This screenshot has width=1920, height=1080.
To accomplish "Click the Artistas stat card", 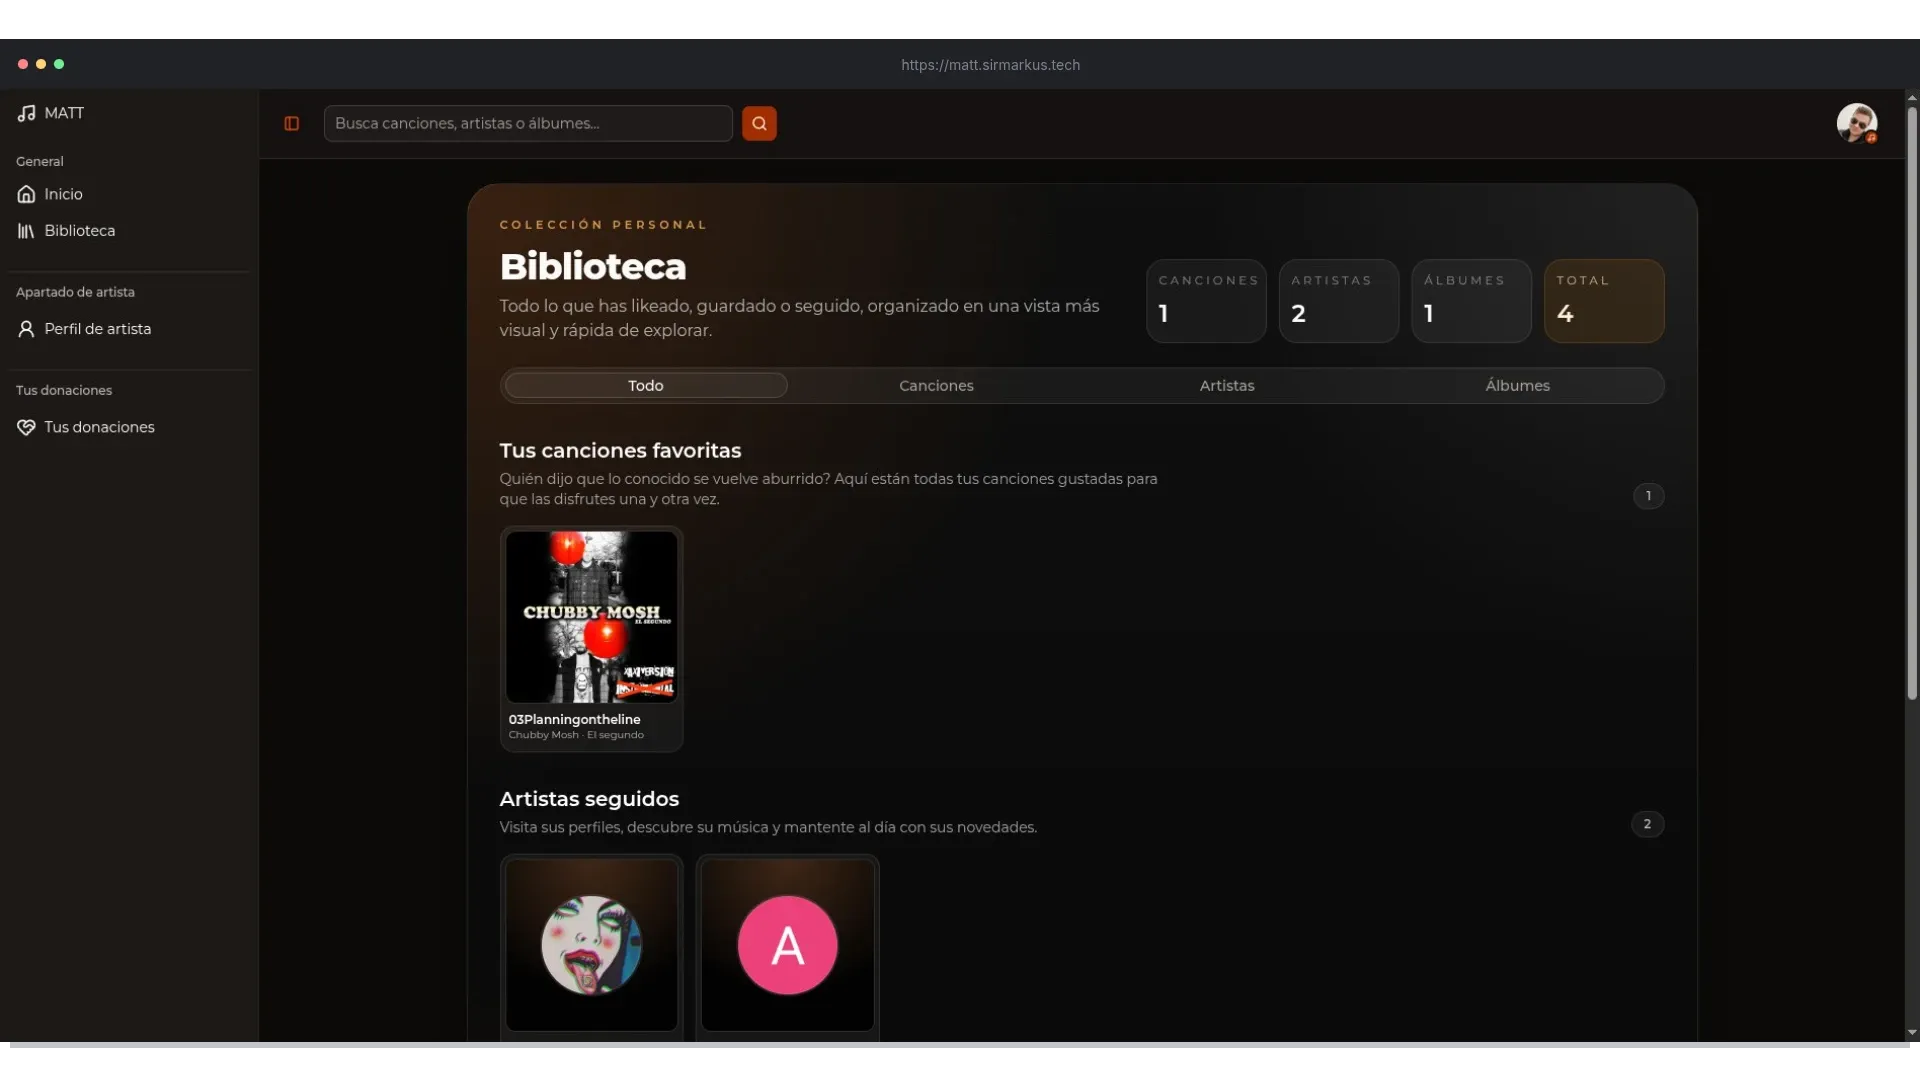I will pos(1338,301).
